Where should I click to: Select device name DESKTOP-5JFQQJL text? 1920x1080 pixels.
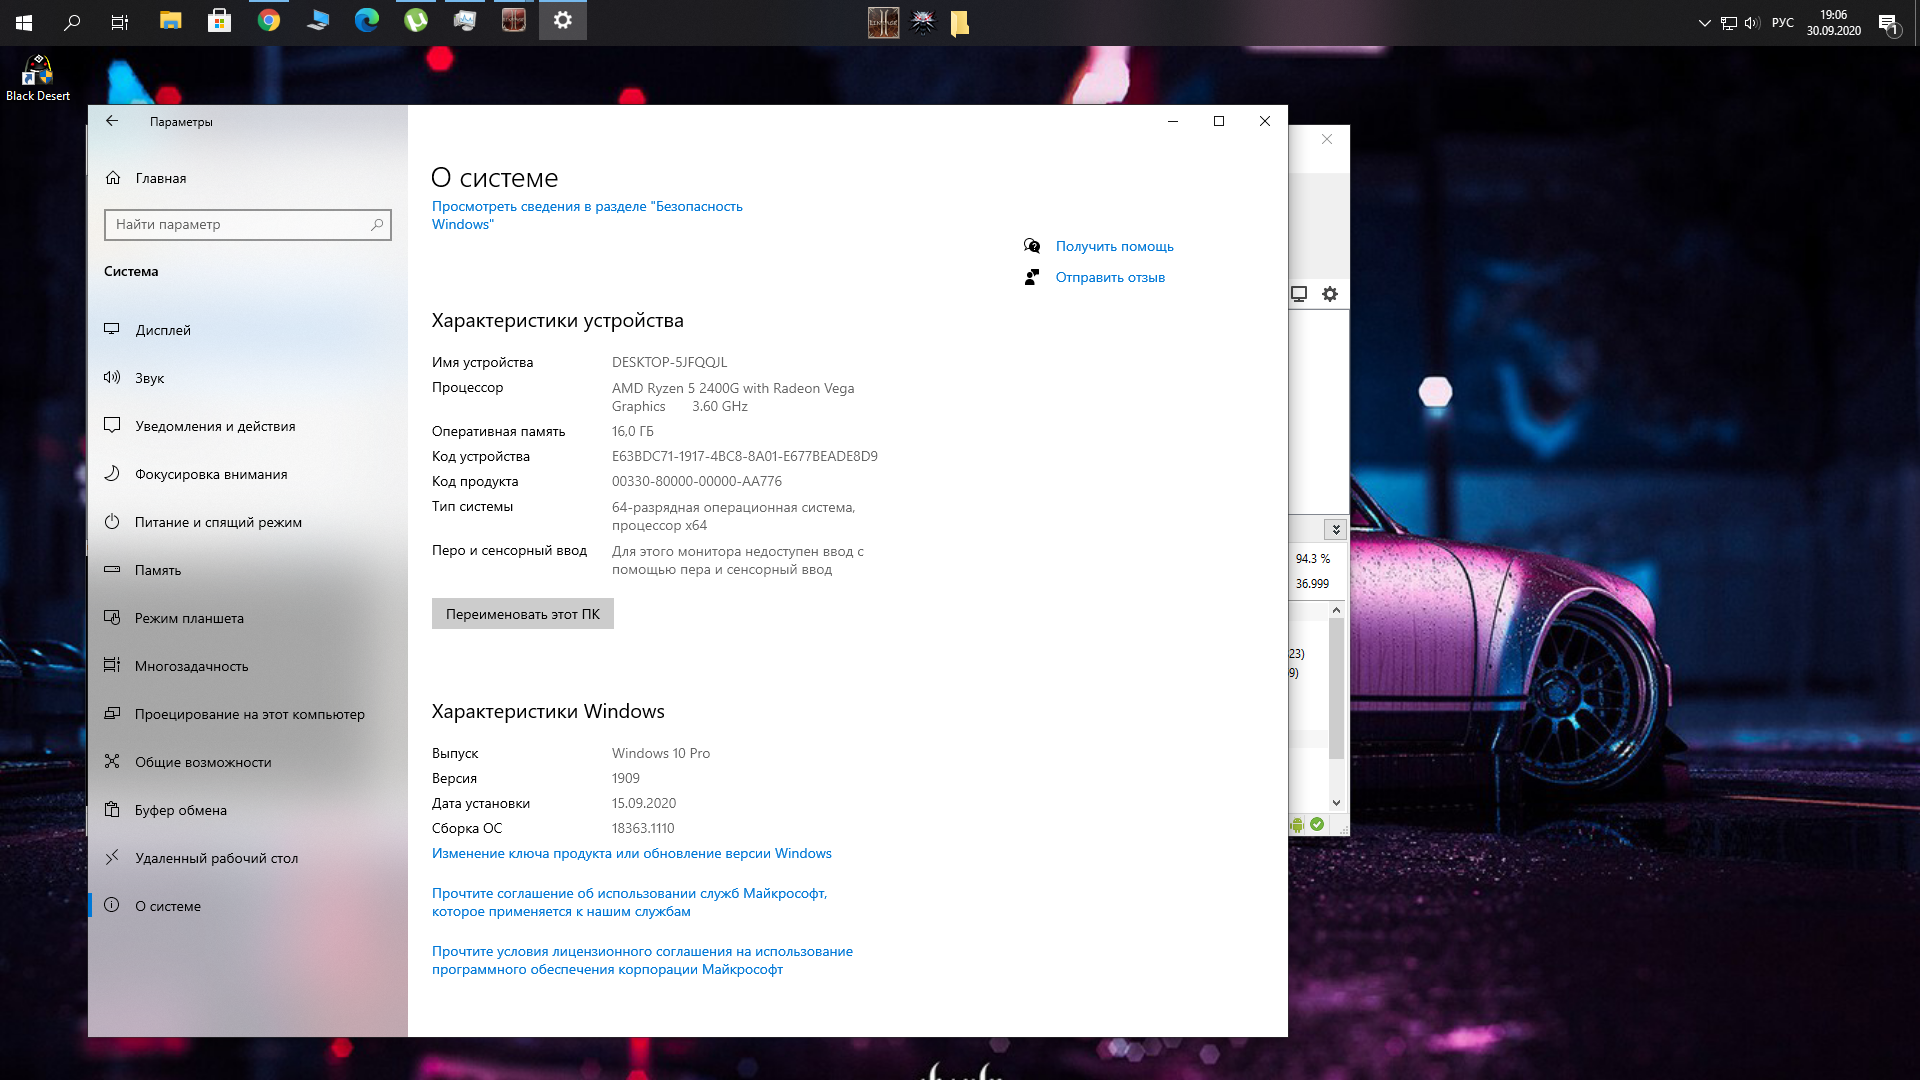click(669, 362)
